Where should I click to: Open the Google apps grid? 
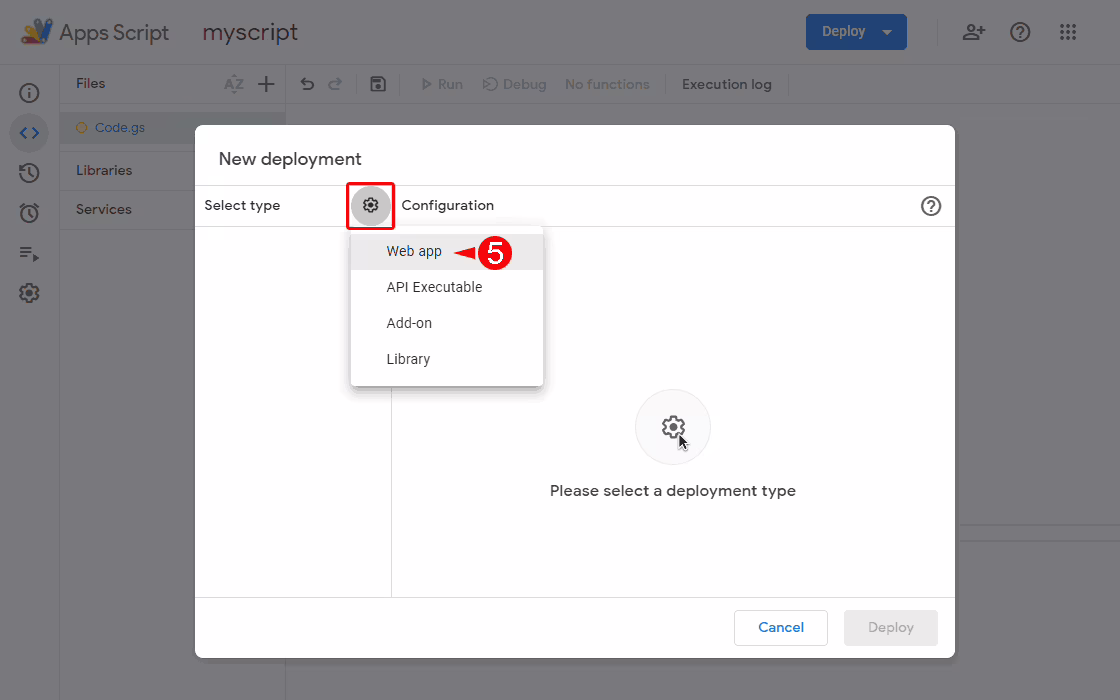click(1068, 32)
